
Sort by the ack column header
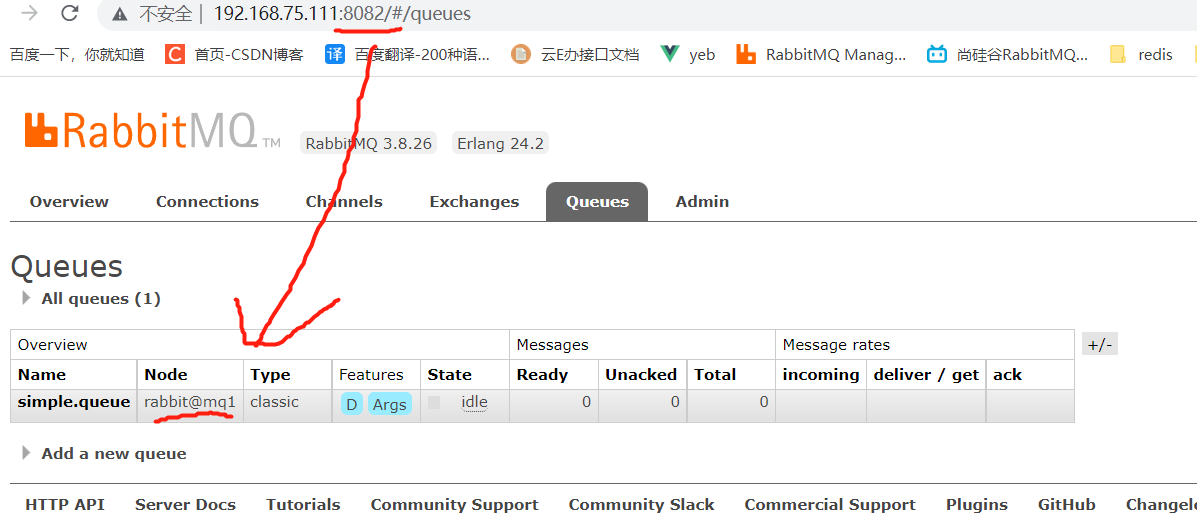(x=1008, y=375)
